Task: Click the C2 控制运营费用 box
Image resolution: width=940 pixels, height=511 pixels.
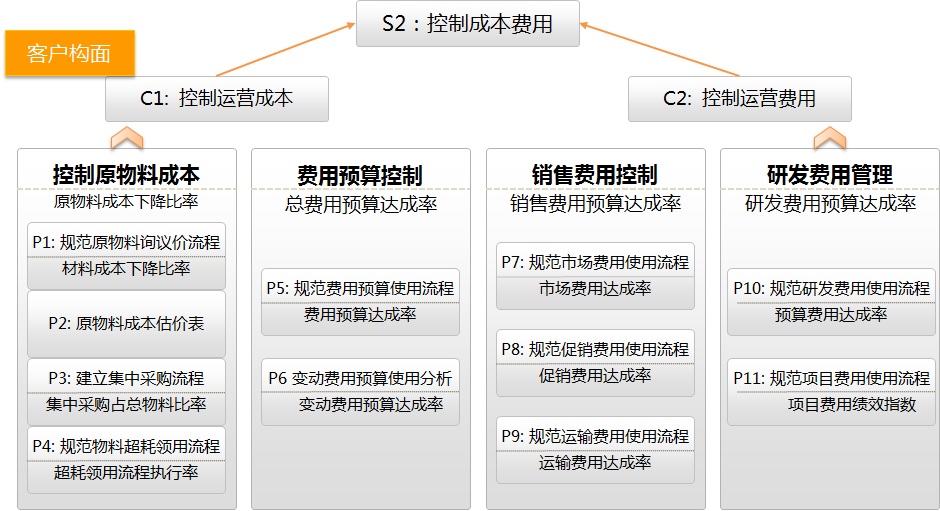Action: click(739, 98)
